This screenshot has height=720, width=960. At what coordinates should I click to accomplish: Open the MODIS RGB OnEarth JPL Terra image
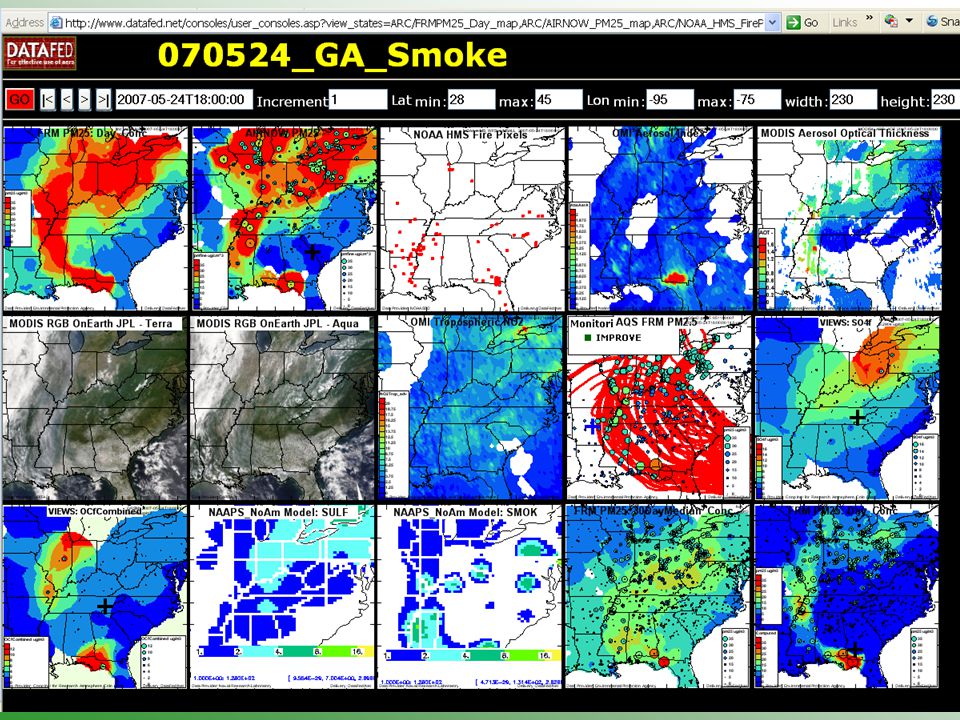pos(96,408)
